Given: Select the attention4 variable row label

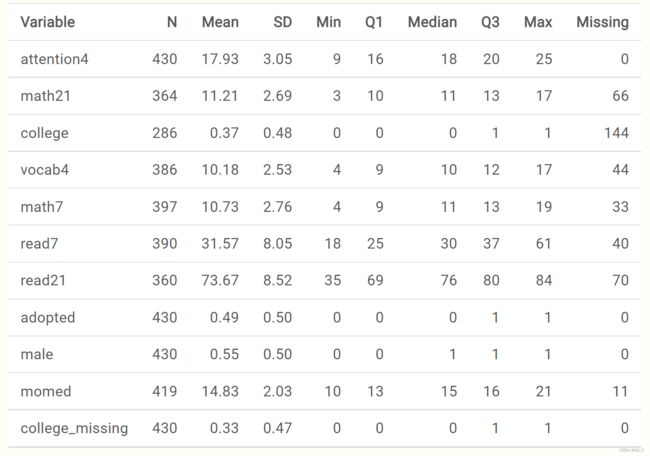Looking at the screenshot, I should coord(54,59).
